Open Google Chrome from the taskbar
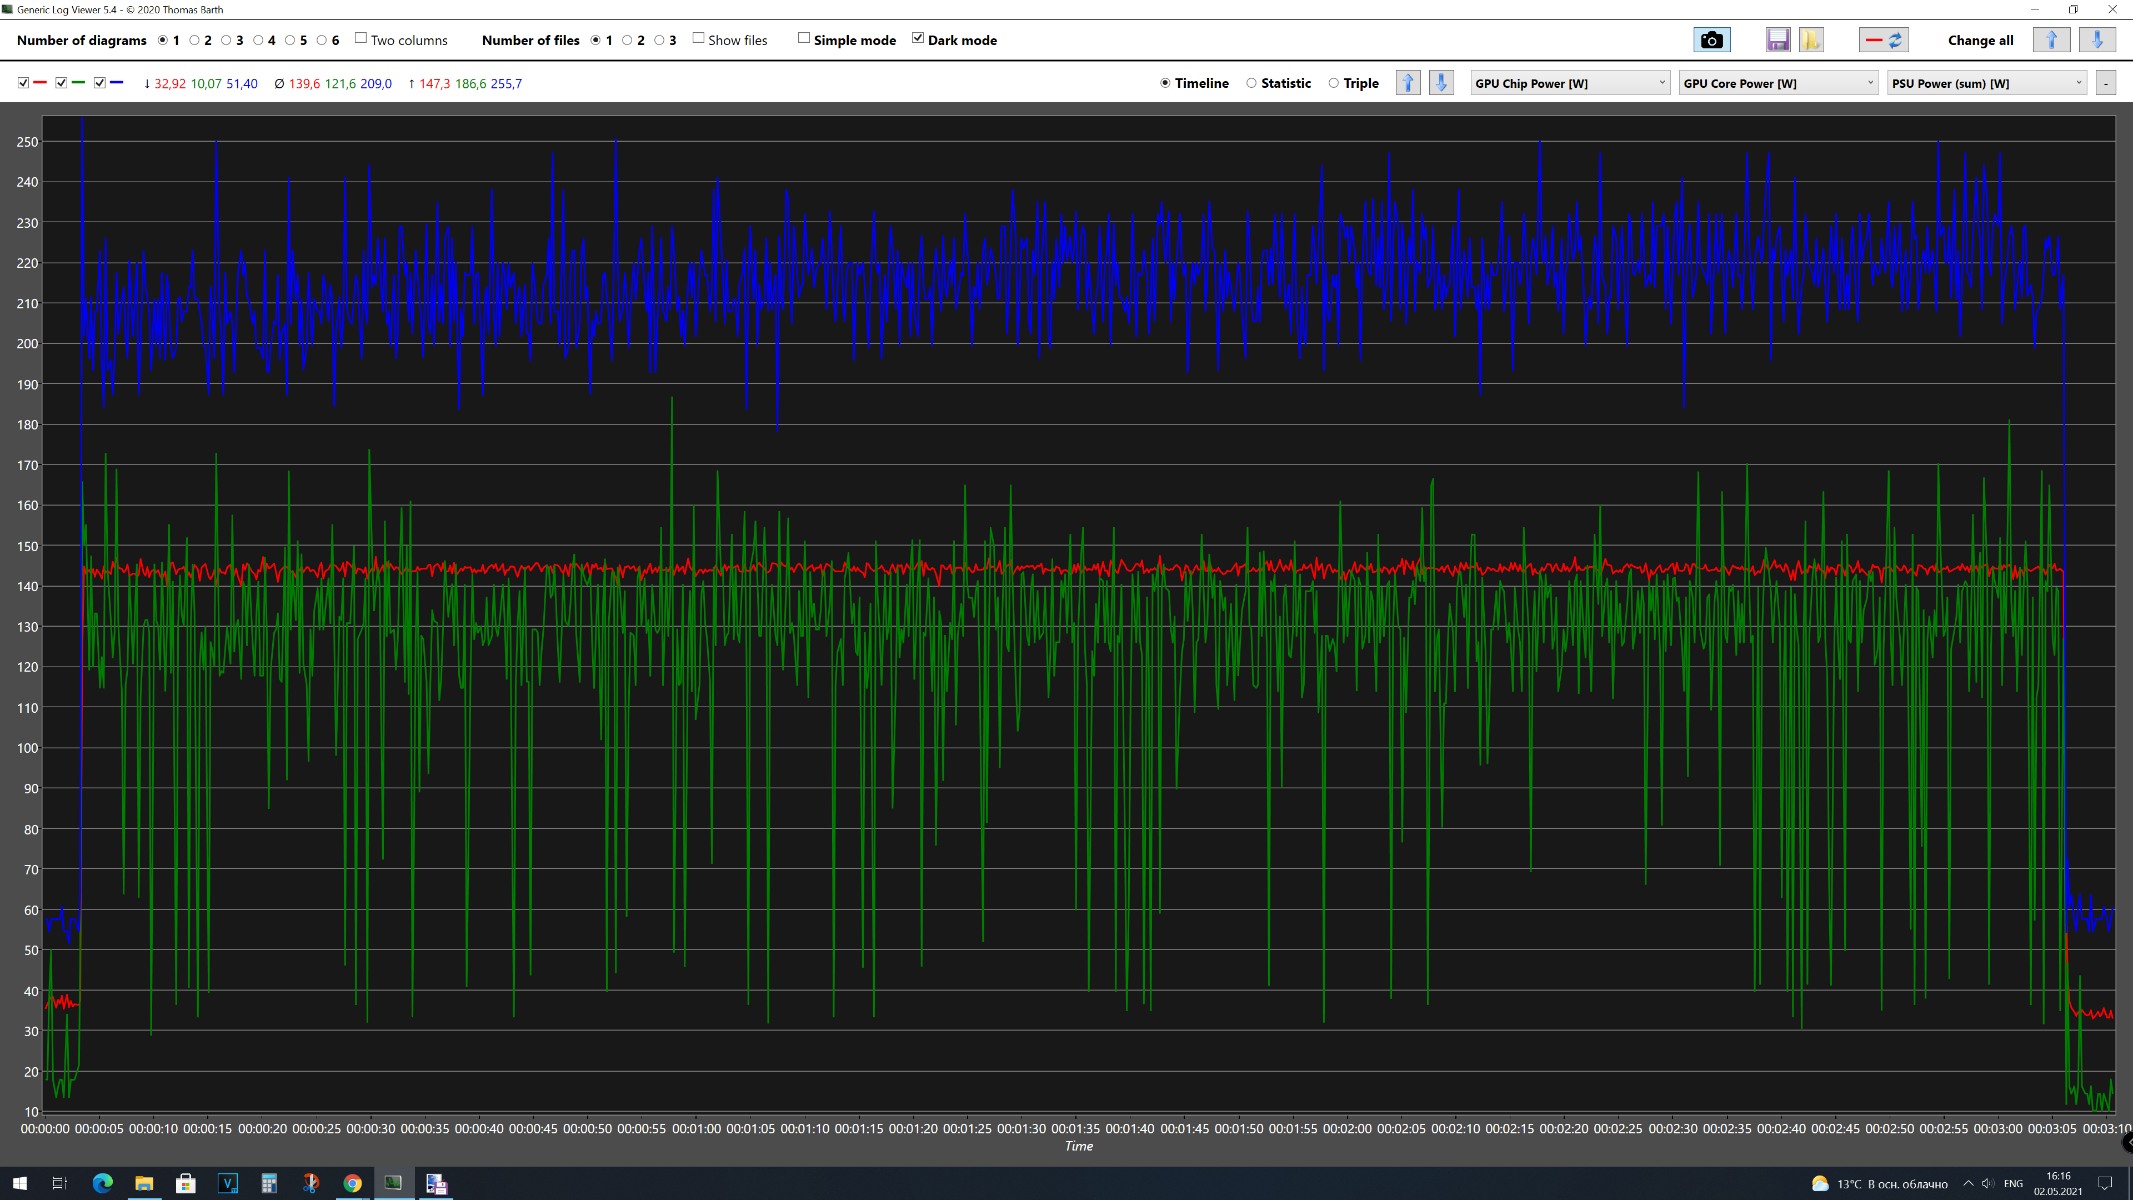Viewport: 2133px width, 1200px height. coord(352,1184)
